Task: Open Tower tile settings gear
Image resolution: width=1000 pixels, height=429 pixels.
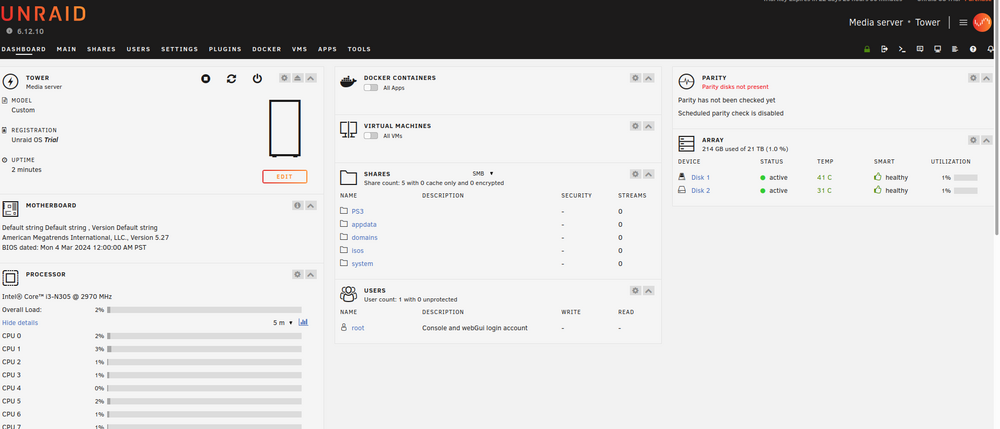Action: click(284, 78)
